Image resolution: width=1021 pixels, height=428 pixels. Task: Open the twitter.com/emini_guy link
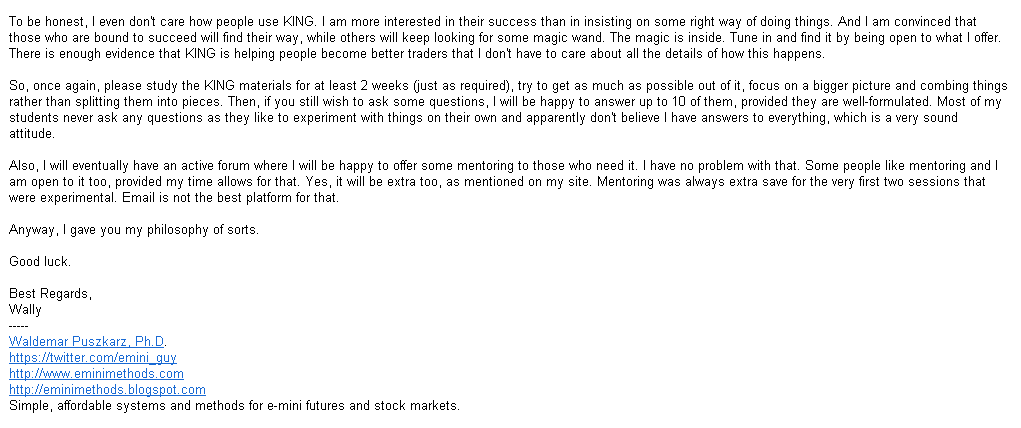point(92,358)
